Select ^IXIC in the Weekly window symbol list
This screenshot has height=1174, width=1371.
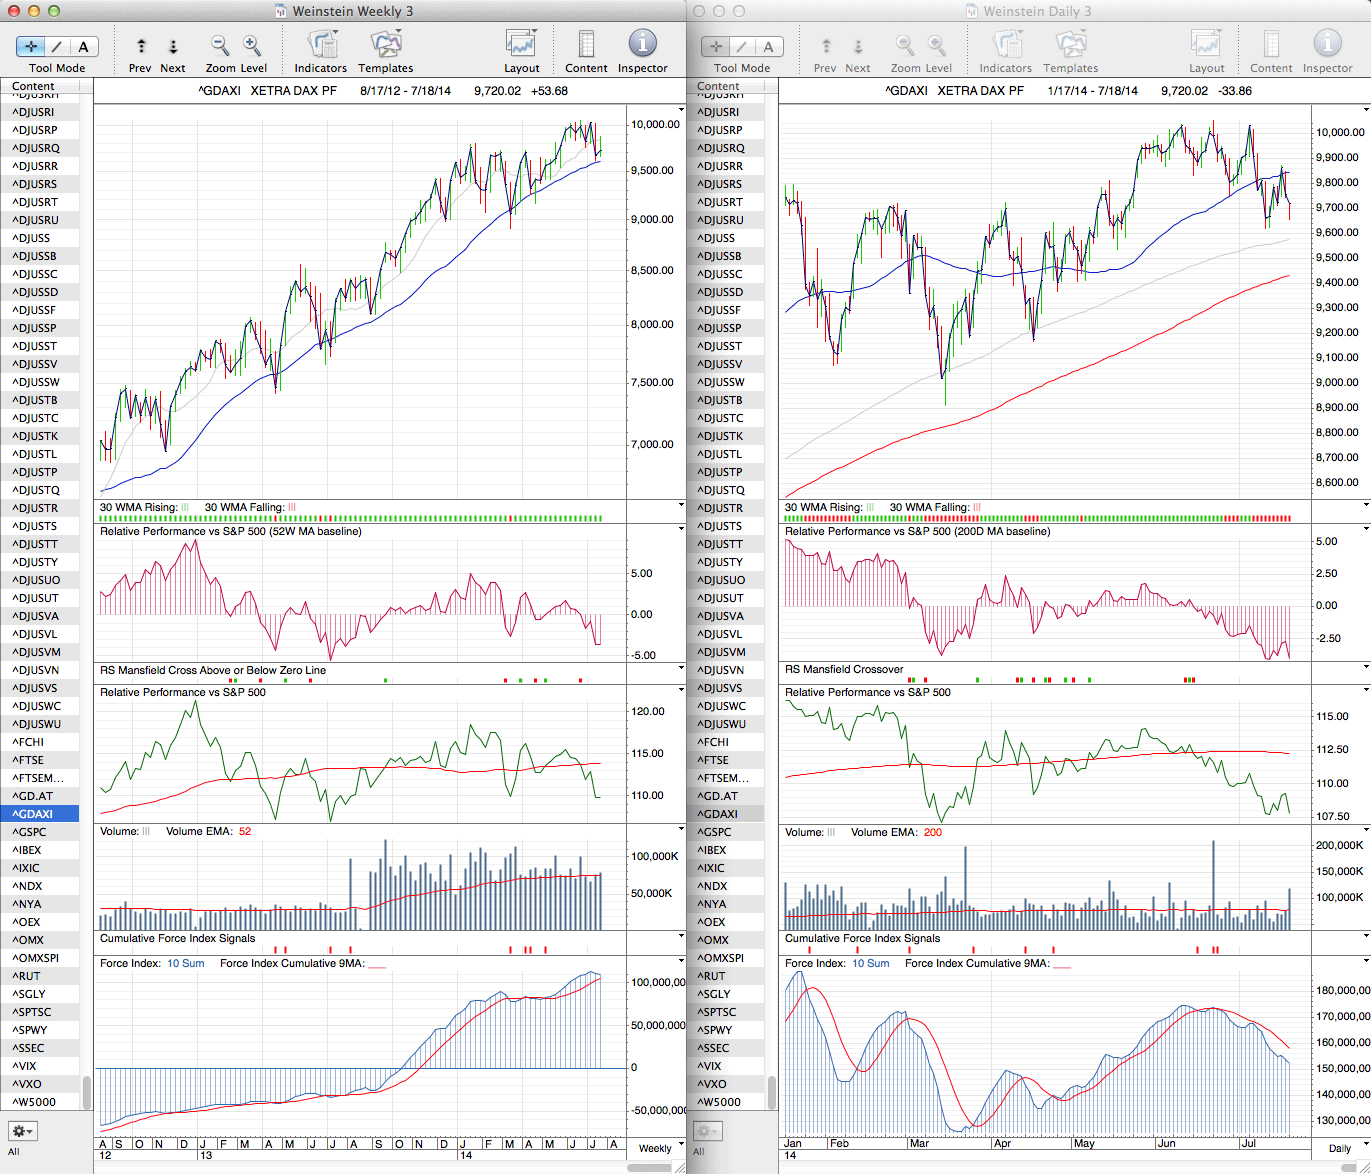[40, 868]
